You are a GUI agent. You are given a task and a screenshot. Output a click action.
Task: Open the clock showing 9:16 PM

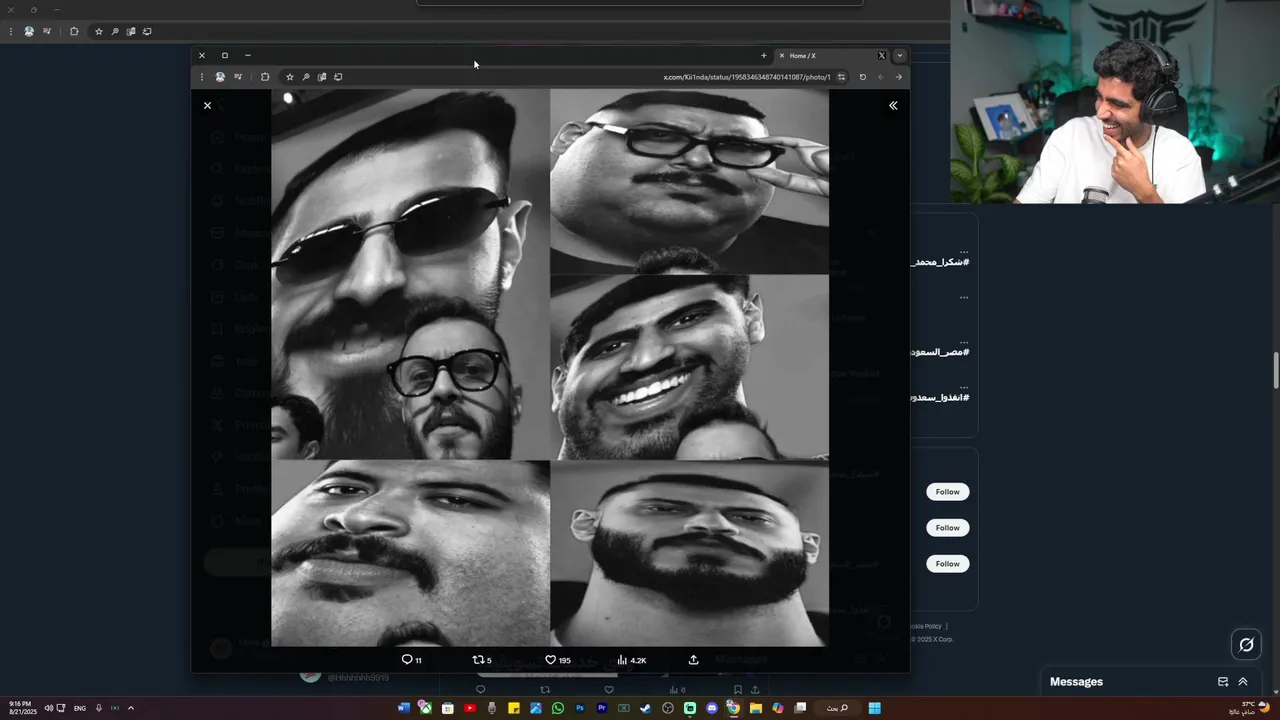pyautogui.click(x=21, y=708)
